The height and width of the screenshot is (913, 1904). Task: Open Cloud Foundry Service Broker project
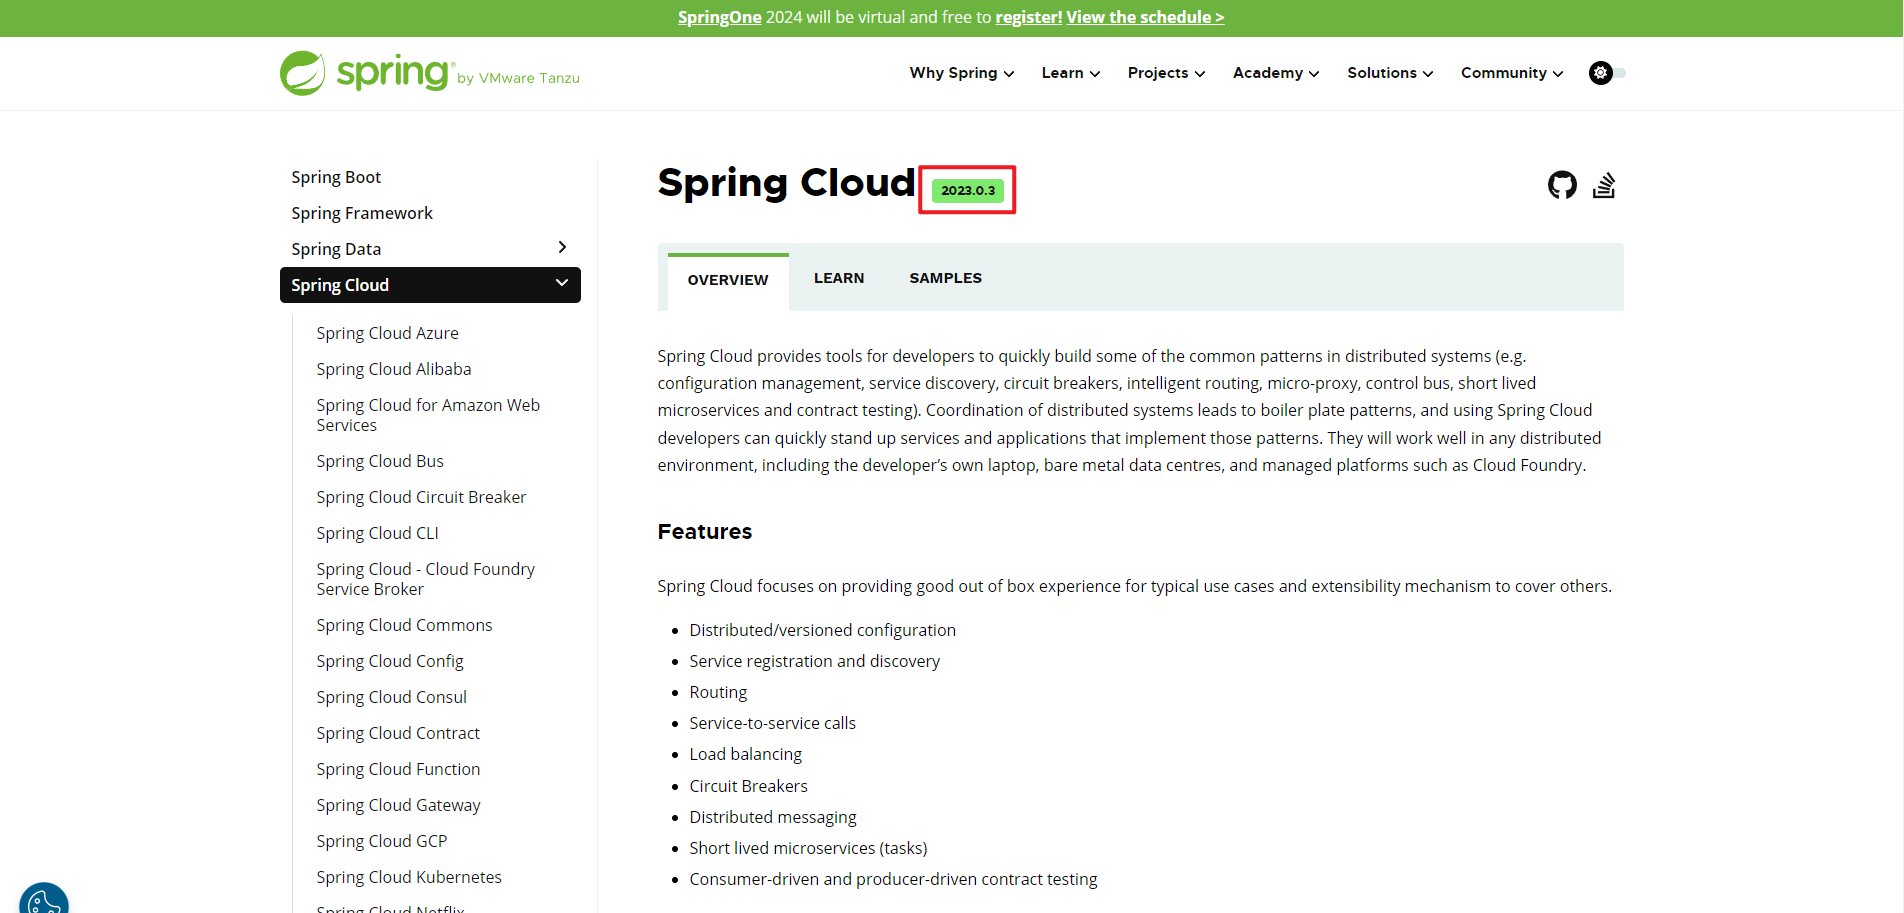[426, 579]
